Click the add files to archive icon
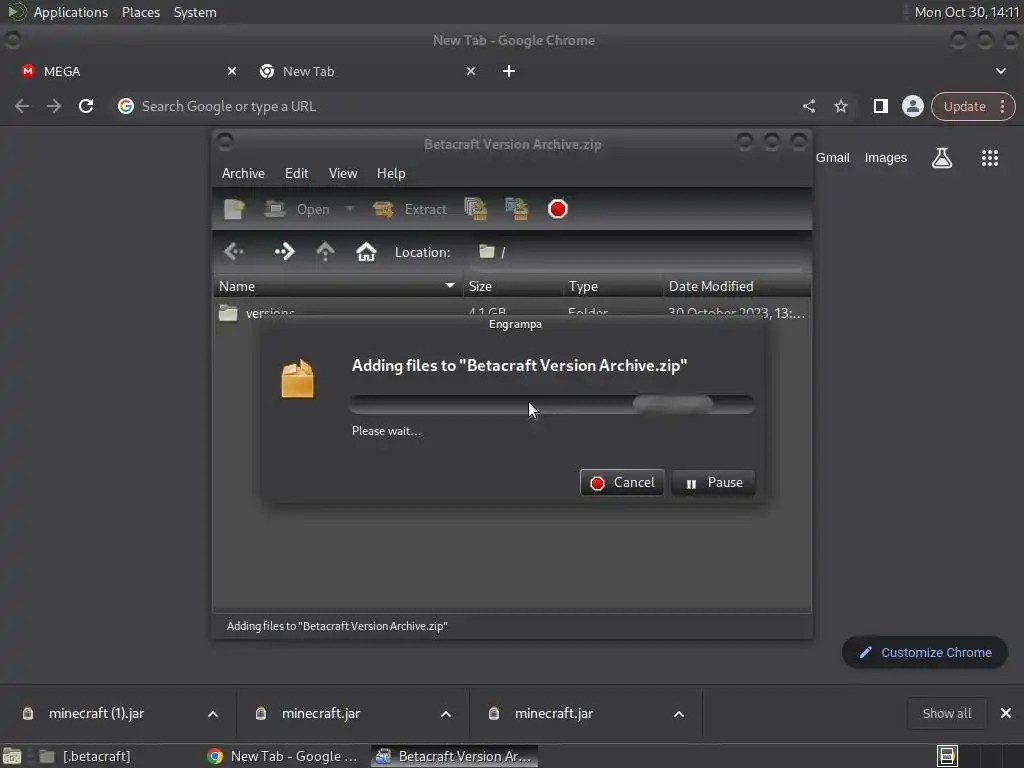The width and height of the screenshot is (1024, 768). [x=475, y=209]
